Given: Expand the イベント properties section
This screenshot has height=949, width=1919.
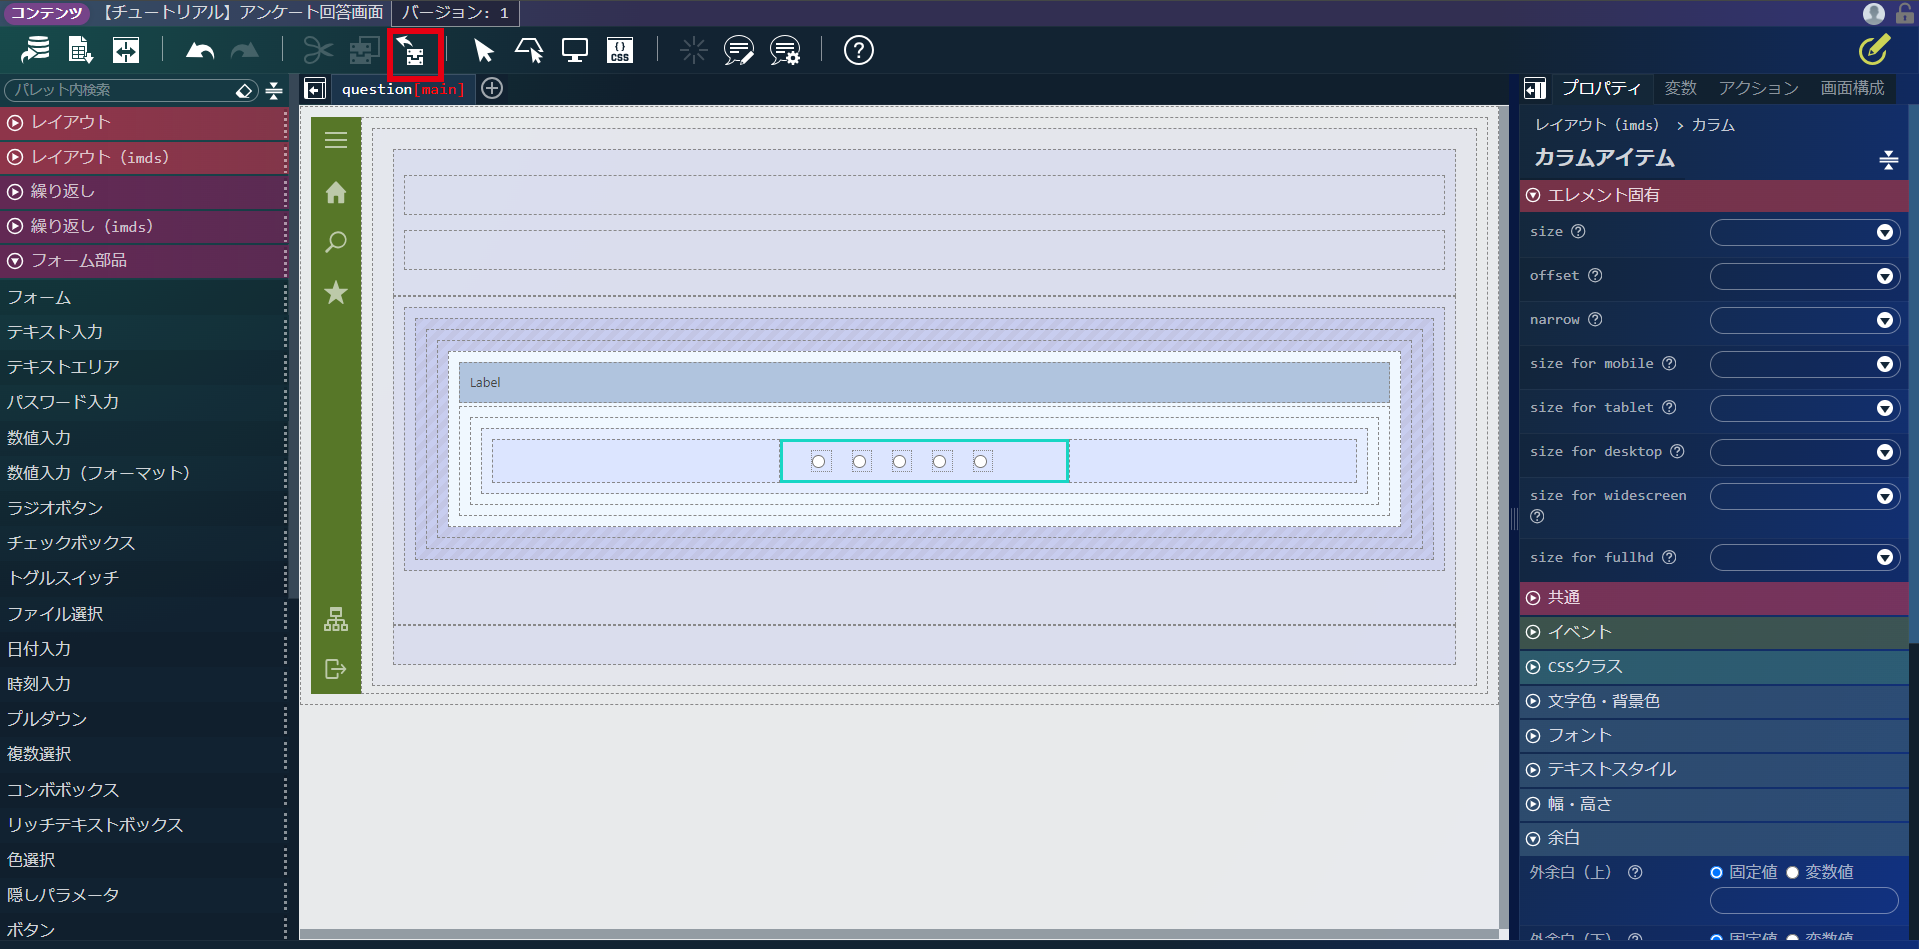Looking at the screenshot, I should [1714, 632].
